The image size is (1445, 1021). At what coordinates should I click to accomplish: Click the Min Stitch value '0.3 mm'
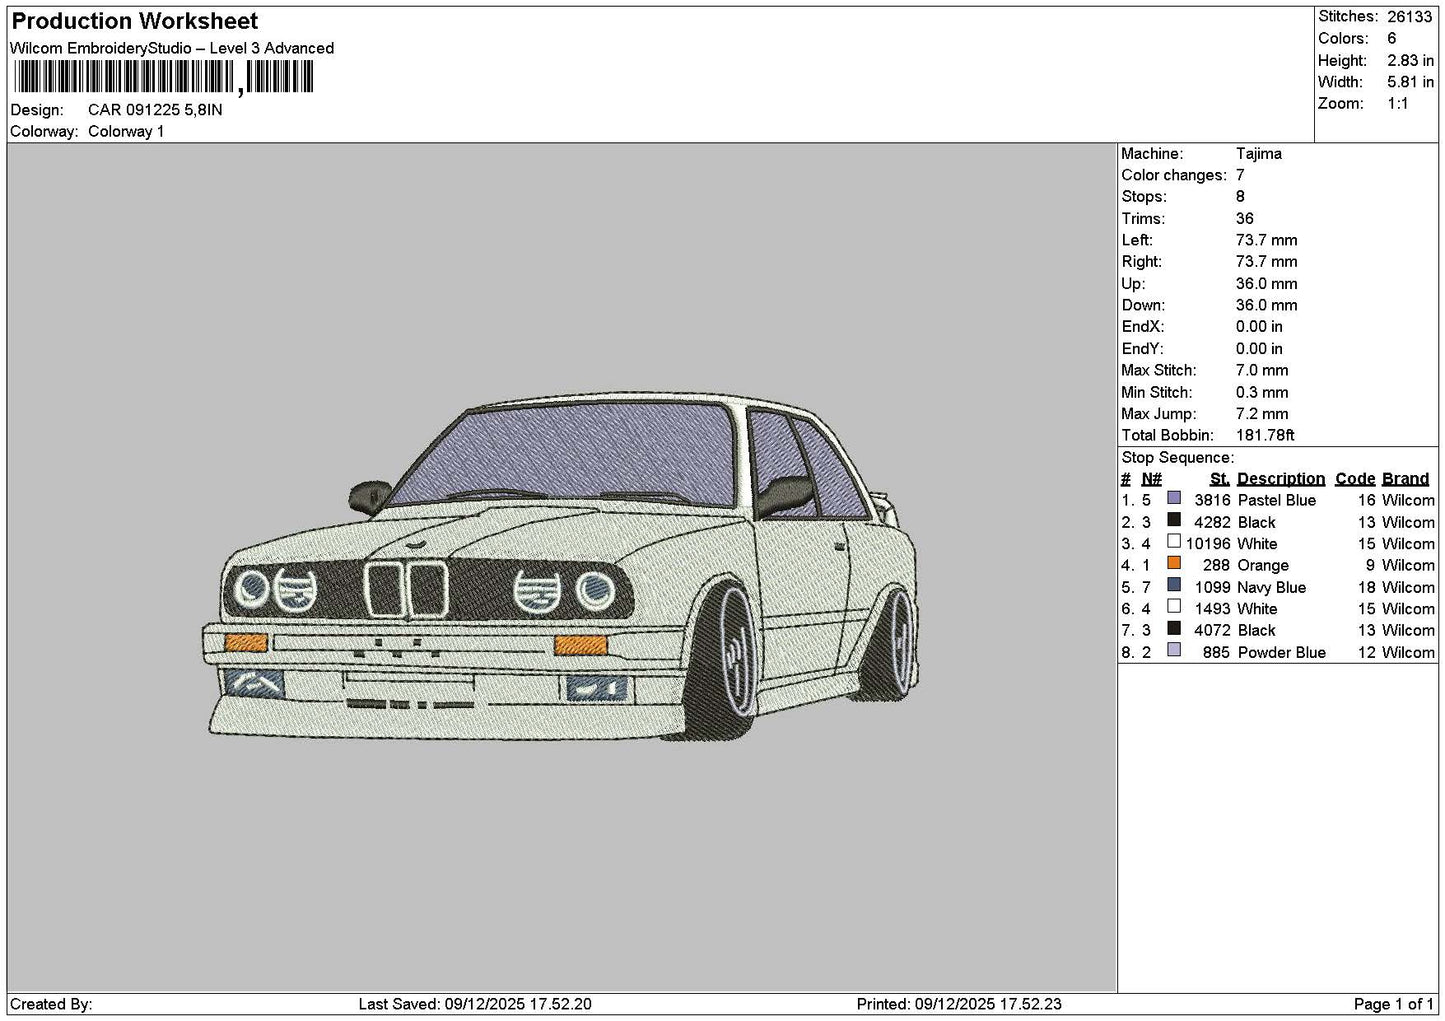1262,393
